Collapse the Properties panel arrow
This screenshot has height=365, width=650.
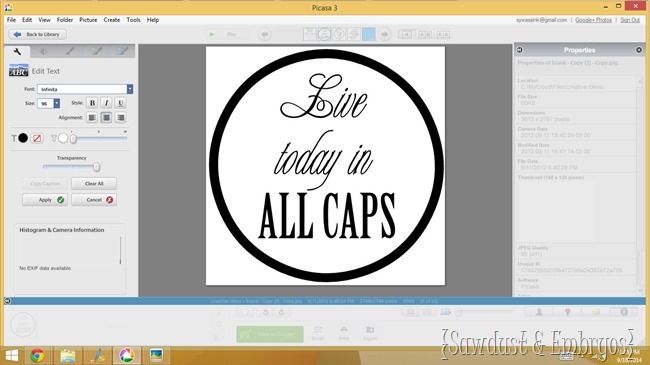click(x=519, y=50)
